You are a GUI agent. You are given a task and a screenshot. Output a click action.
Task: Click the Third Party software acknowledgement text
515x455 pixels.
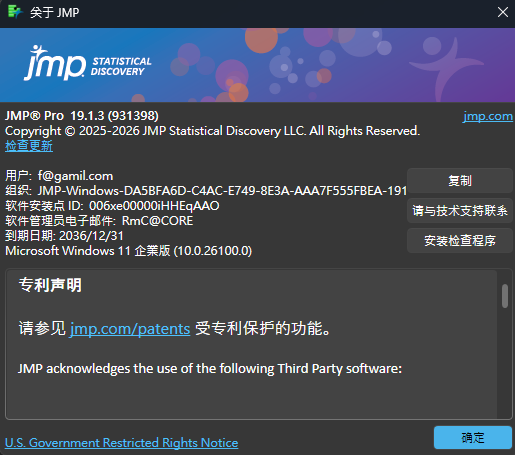pyautogui.click(x=210, y=369)
